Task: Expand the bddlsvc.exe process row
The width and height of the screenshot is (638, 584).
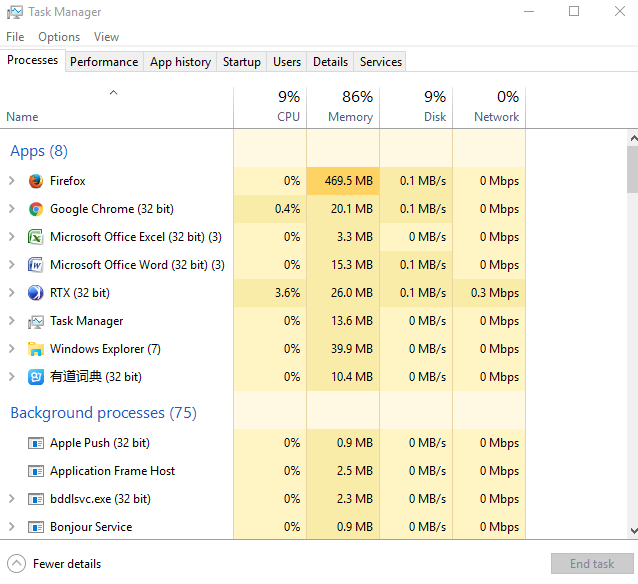Action: [12, 499]
